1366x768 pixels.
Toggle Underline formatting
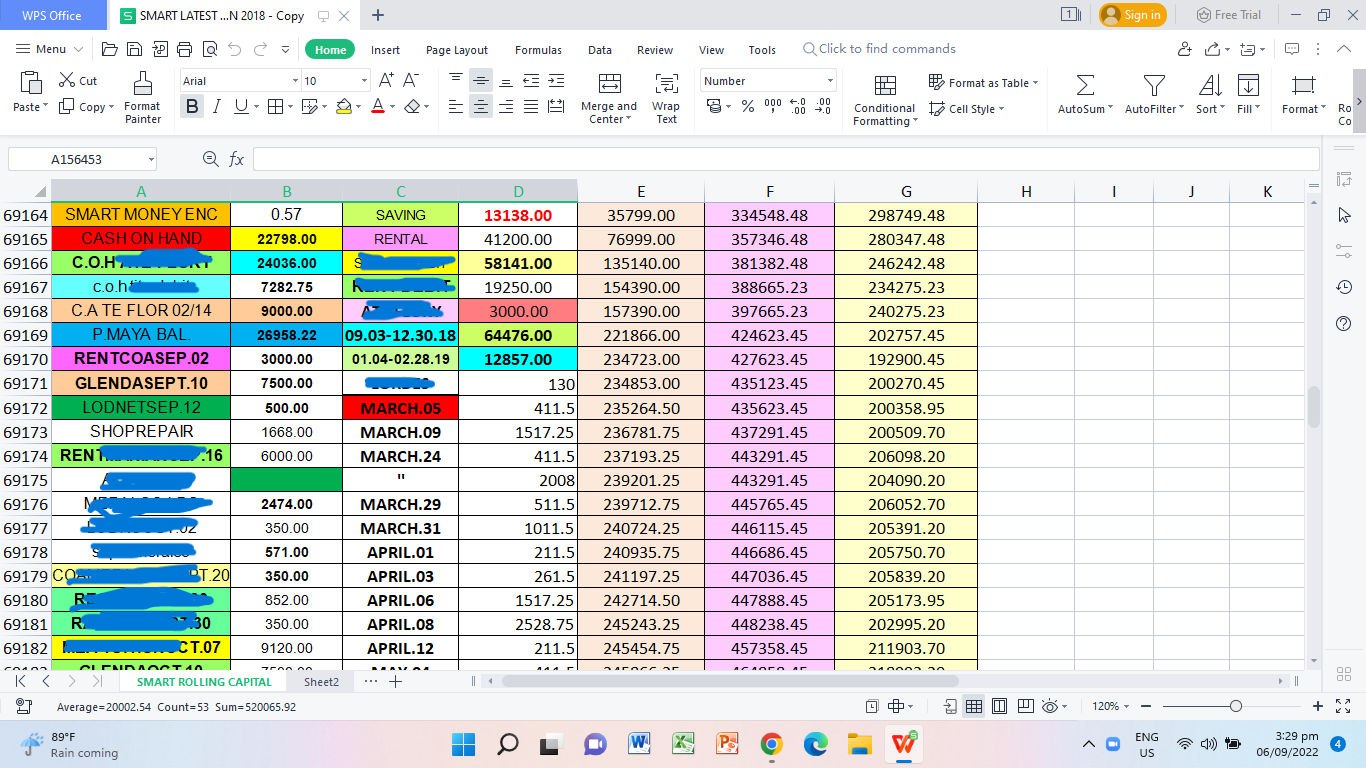241,106
